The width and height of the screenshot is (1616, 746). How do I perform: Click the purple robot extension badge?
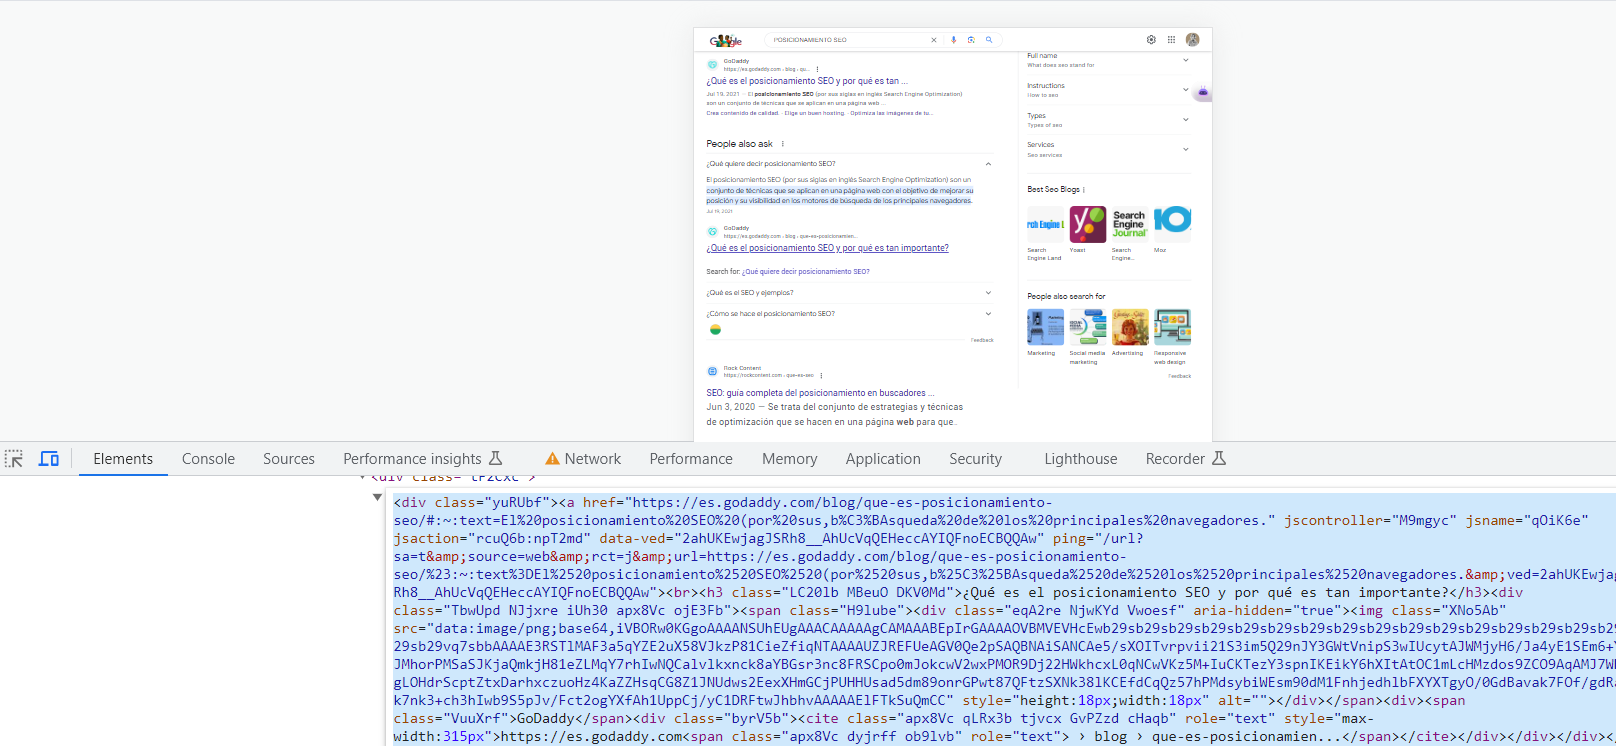(1203, 92)
